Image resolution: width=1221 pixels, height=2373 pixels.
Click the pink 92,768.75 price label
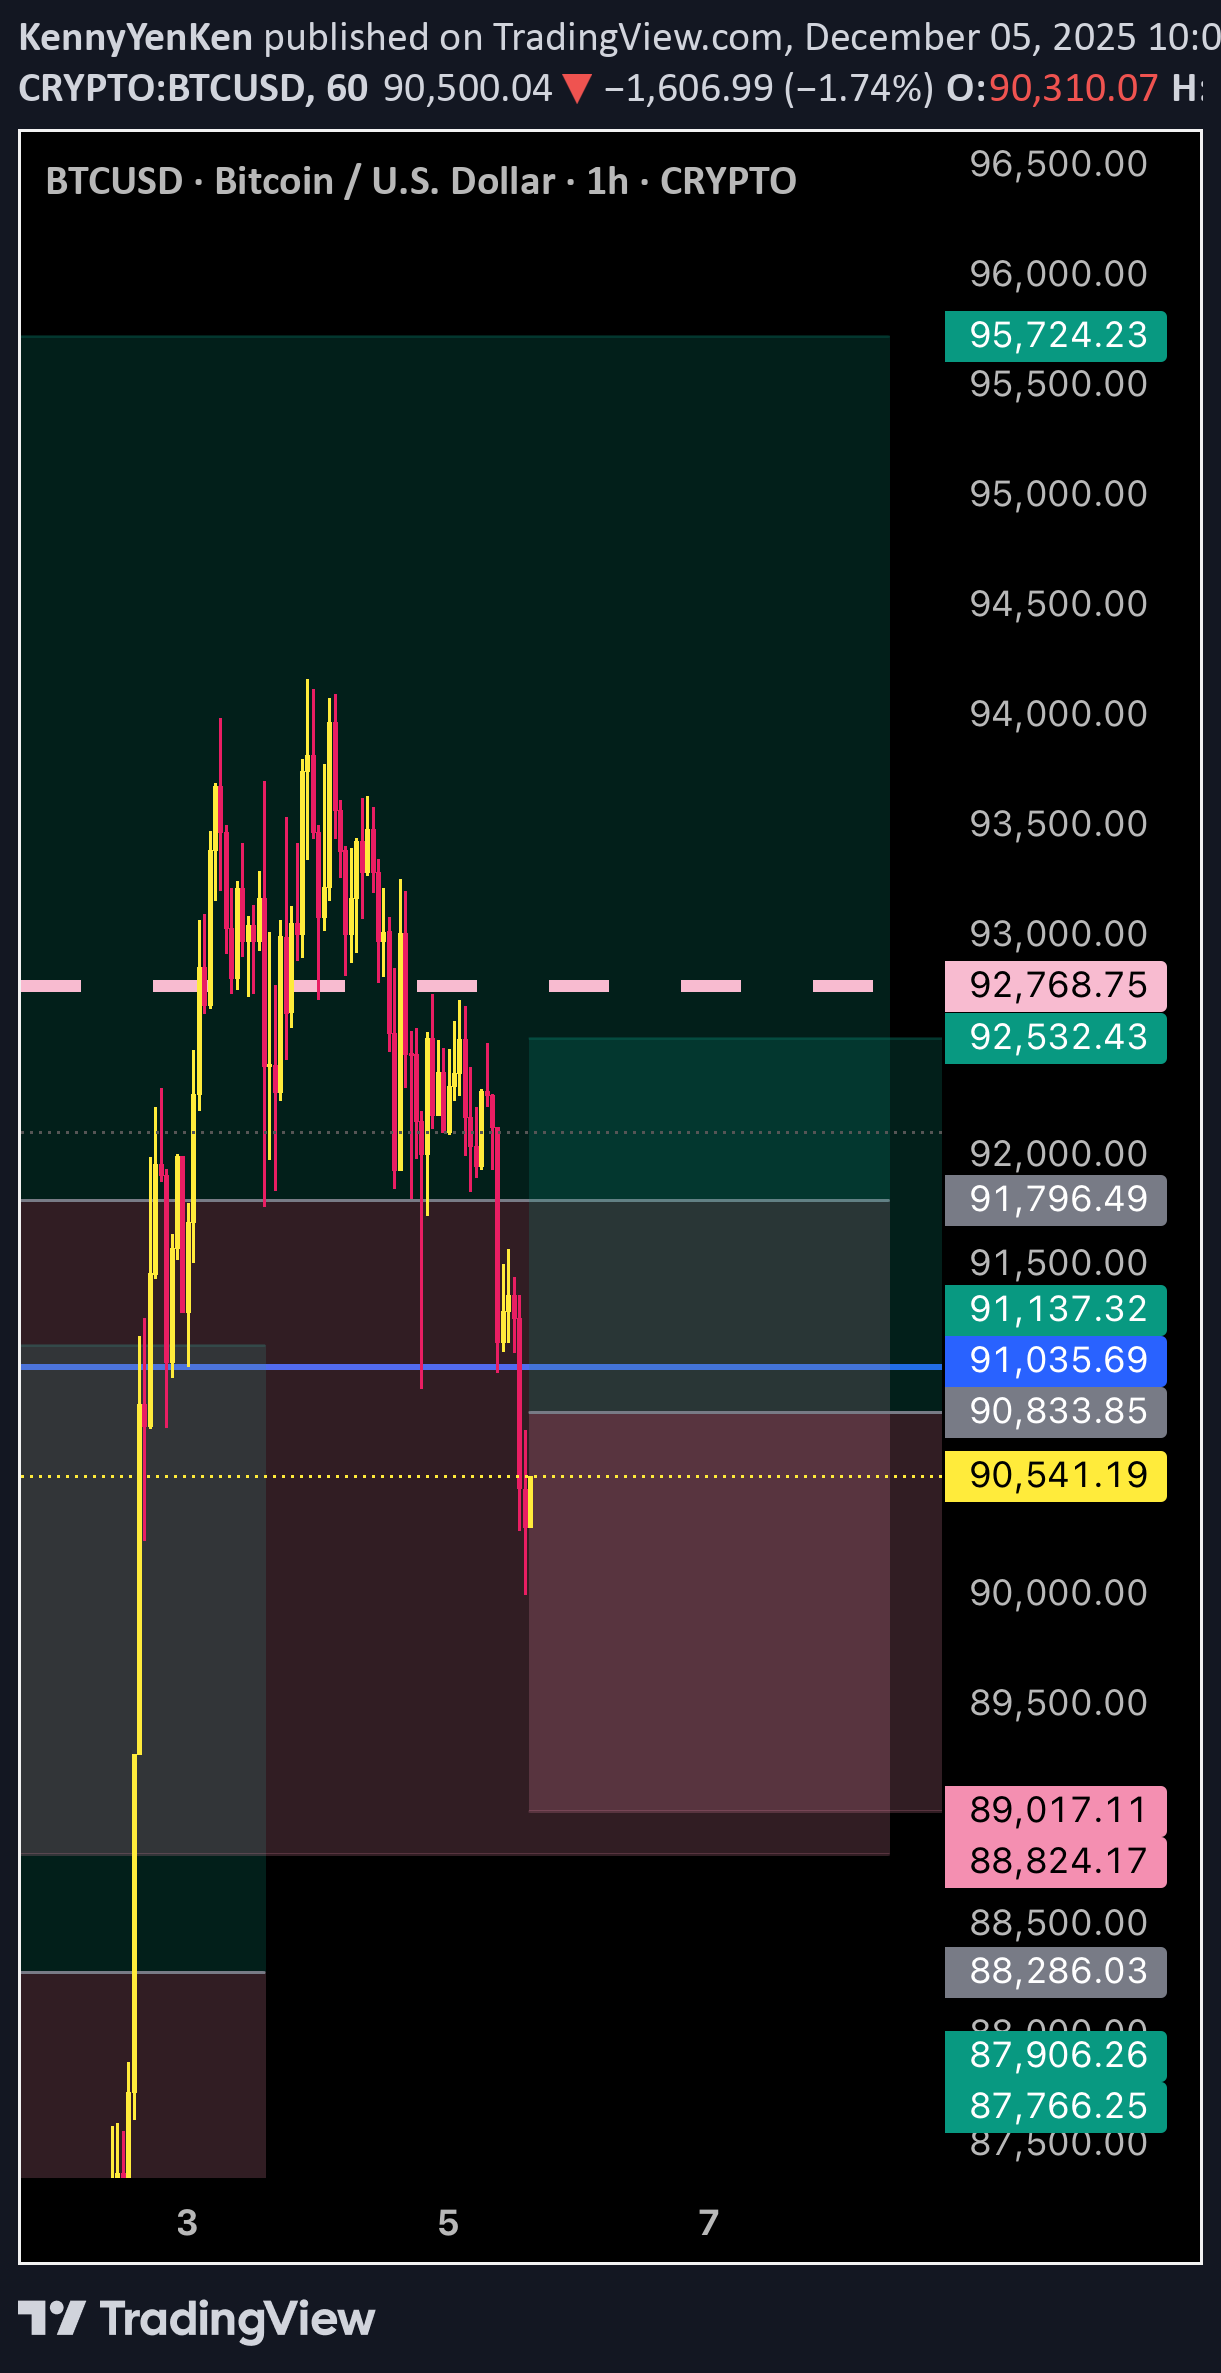1056,986
